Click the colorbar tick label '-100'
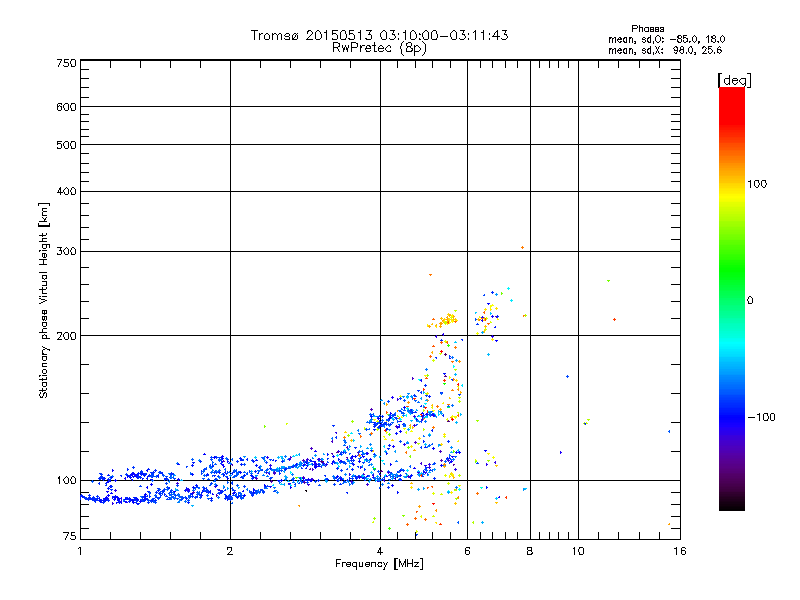Viewport: 800px width, 600px height. point(761,417)
